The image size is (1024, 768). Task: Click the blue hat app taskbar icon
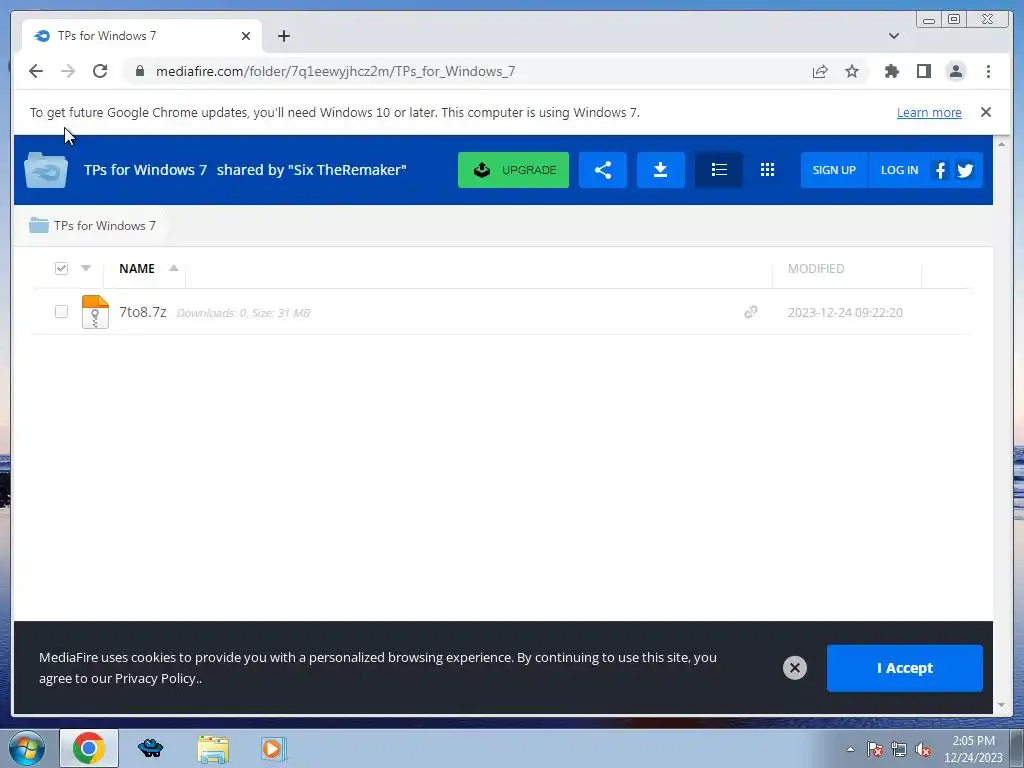pyautogui.click(x=151, y=749)
